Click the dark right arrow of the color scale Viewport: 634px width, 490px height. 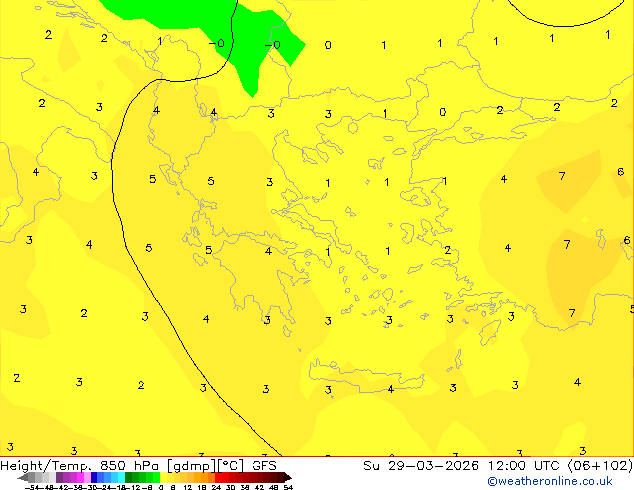(x=288, y=477)
